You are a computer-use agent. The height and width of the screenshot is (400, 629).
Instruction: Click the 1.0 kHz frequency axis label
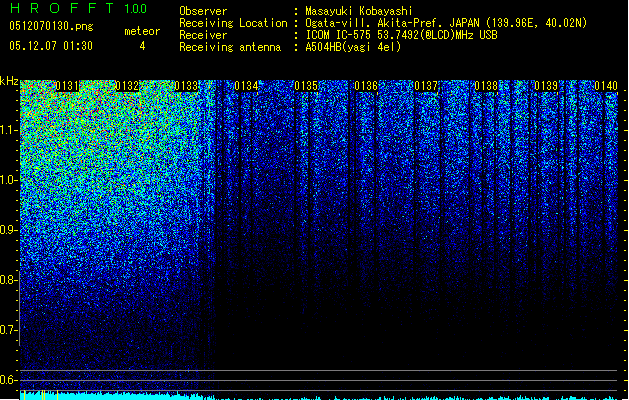pos(9,180)
